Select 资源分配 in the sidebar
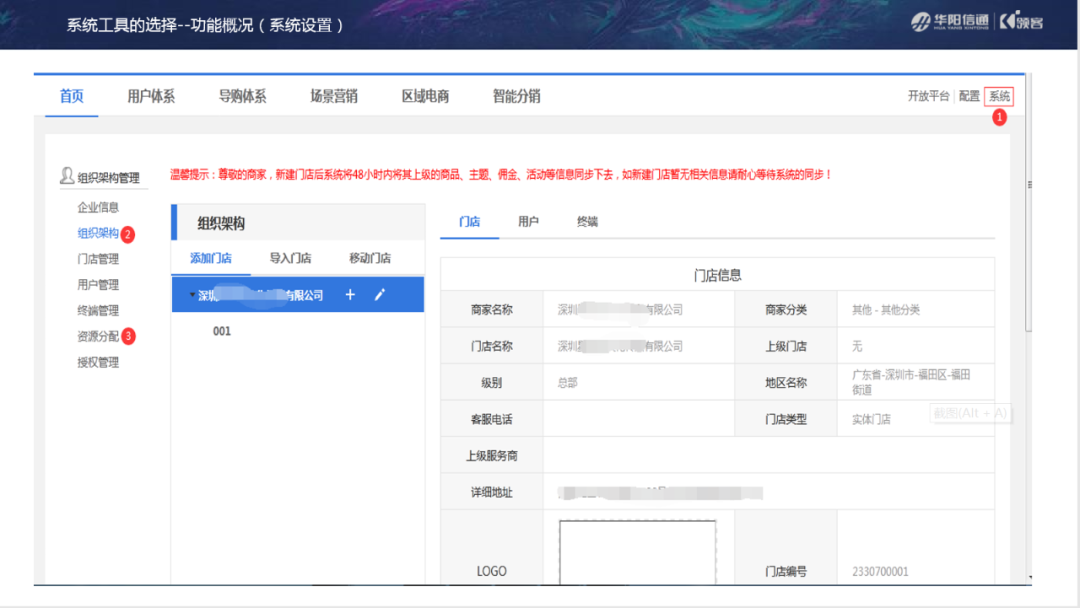The image size is (1080, 608). [x=98, y=336]
